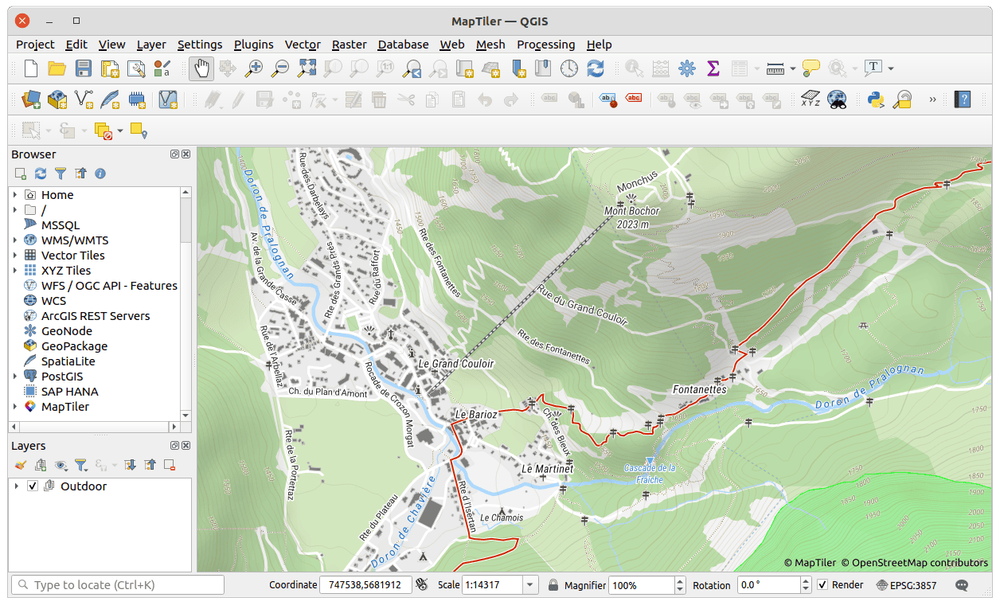
Task: Open the Python console
Action: click(875, 100)
